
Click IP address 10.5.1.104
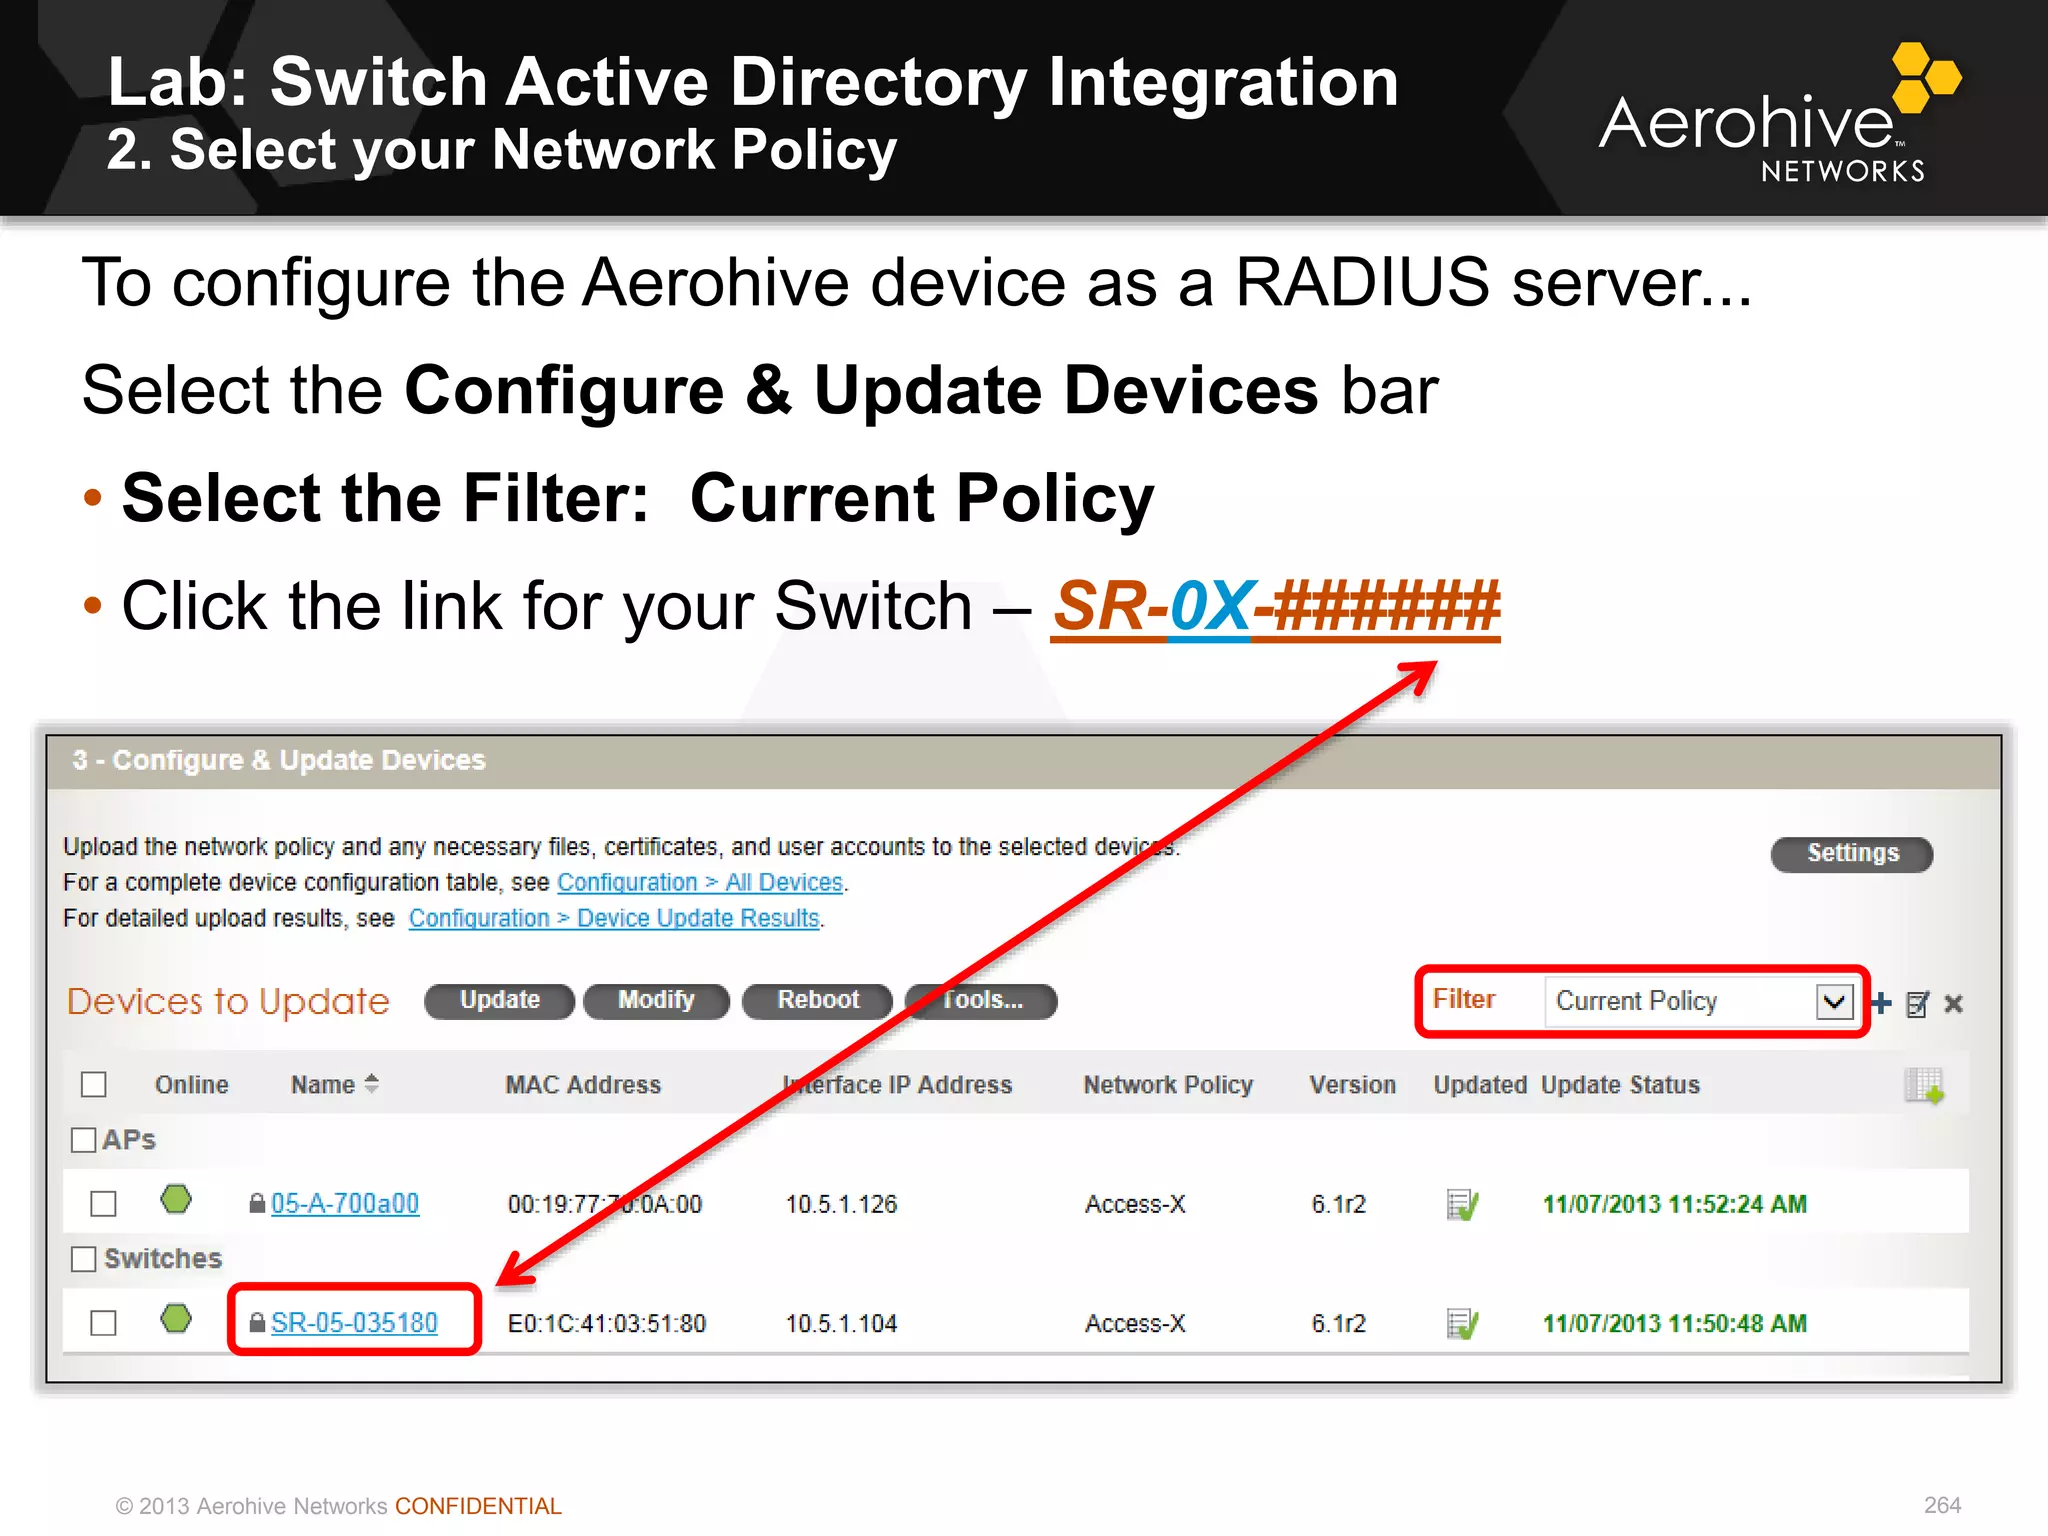pyautogui.click(x=841, y=1324)
